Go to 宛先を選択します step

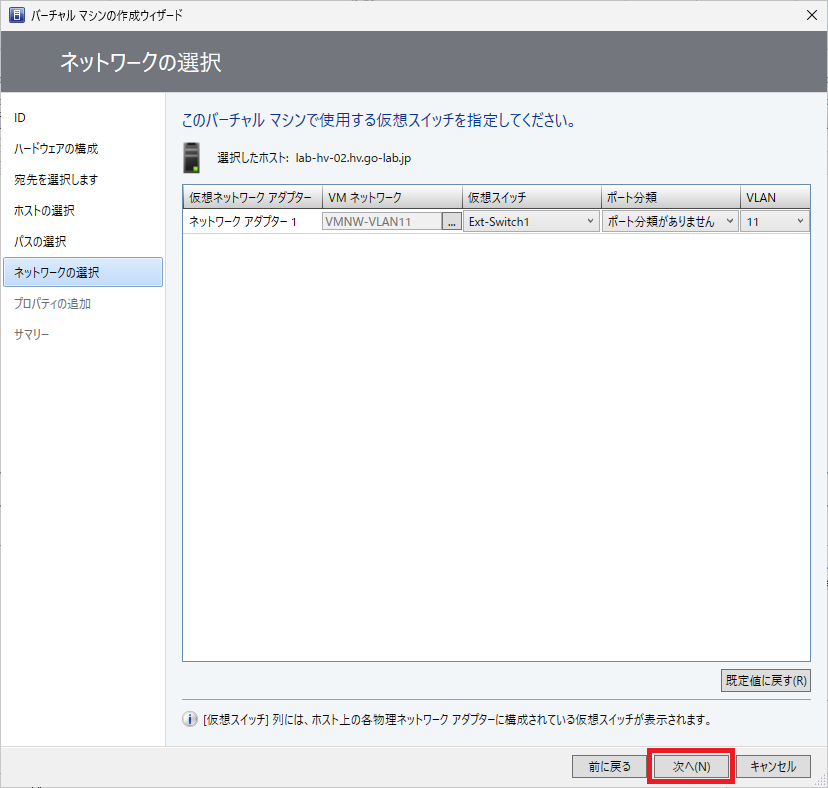[x=56, y=180]
